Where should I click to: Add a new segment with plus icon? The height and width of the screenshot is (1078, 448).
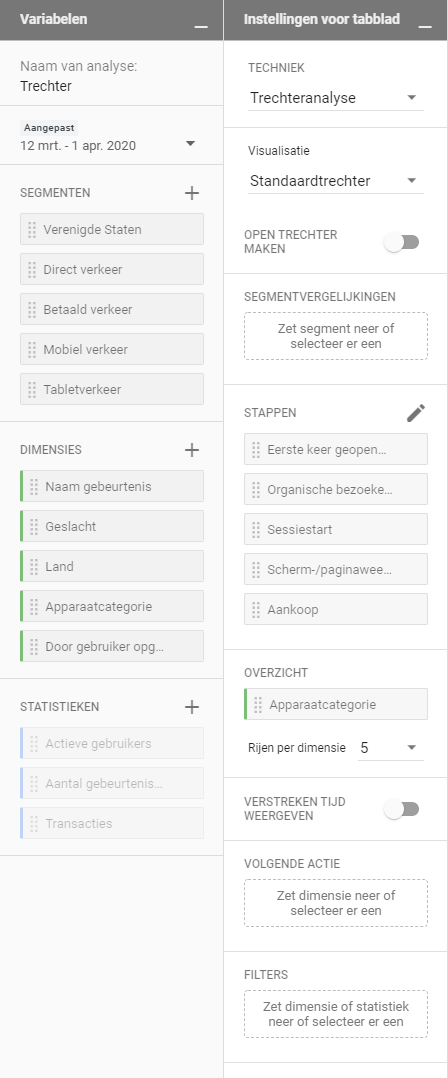[192, 193]
